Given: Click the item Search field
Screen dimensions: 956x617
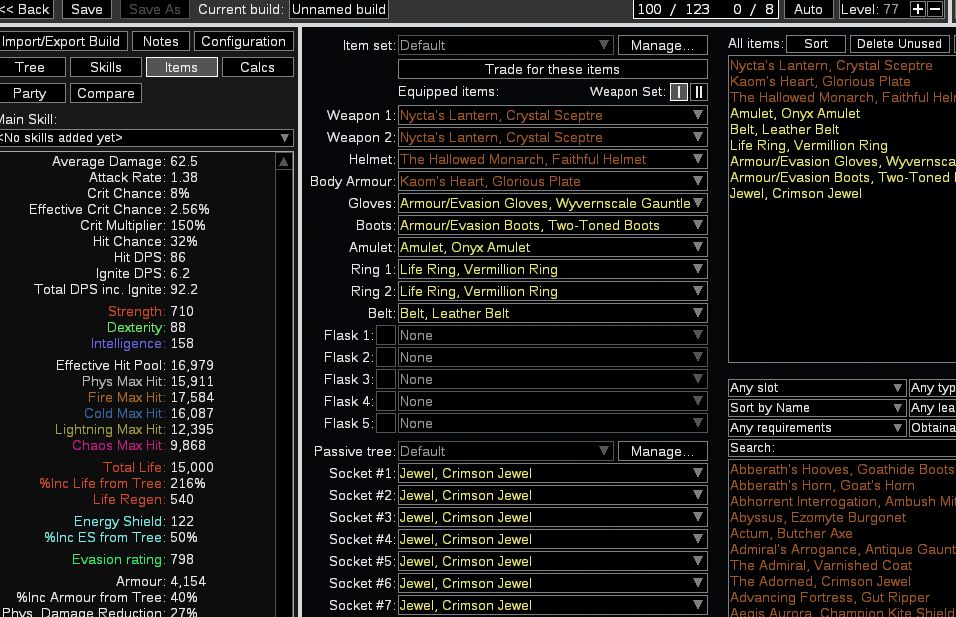Looking at the screenshot, I should [842, 448].
